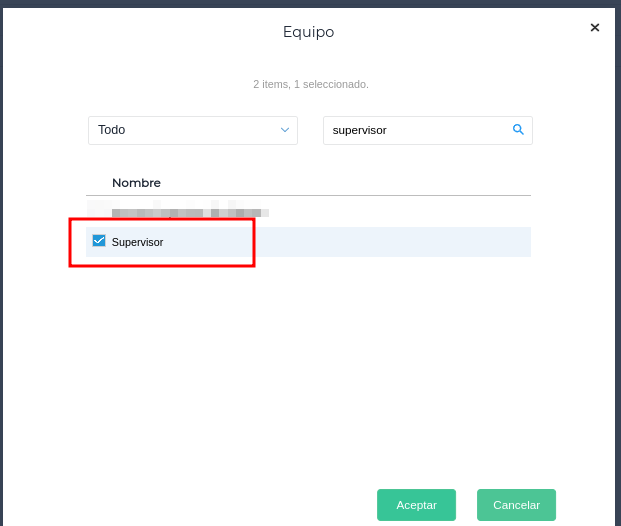Click the magnifying glass search icon
621x526 pixels.
pyautogui.click(x=518, y=130)
